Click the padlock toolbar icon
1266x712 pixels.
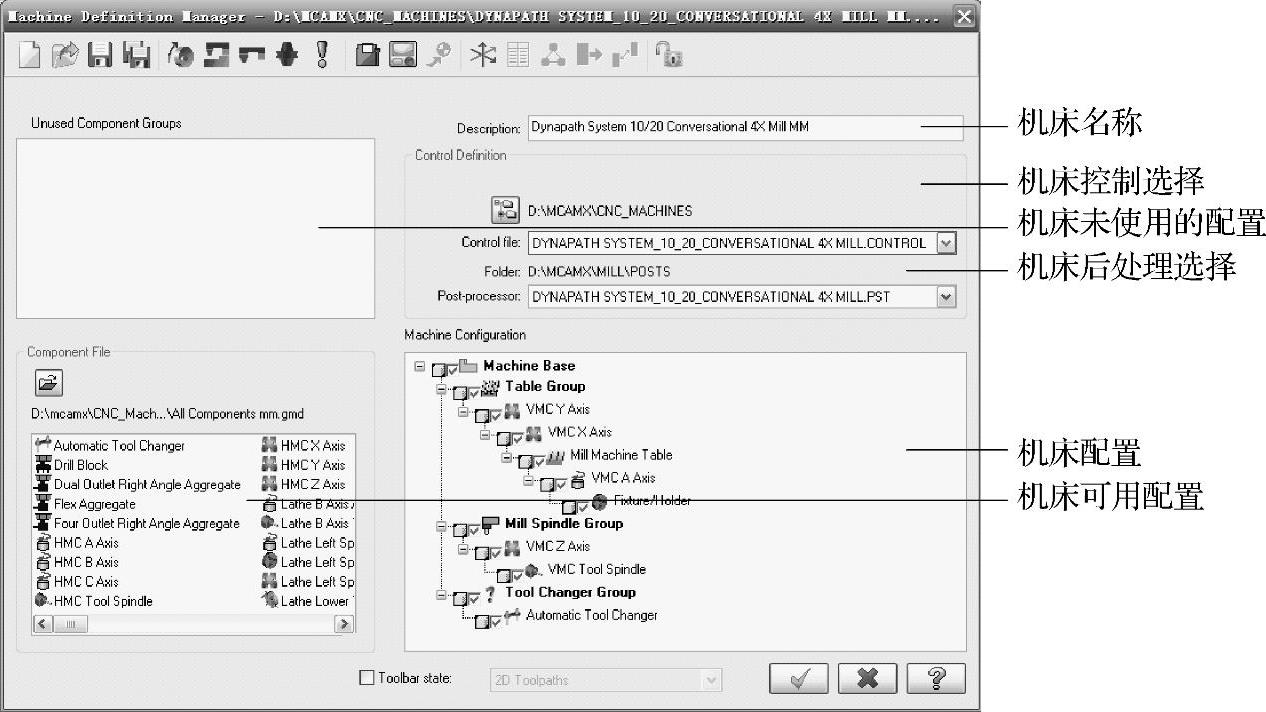tap(668, 56)
